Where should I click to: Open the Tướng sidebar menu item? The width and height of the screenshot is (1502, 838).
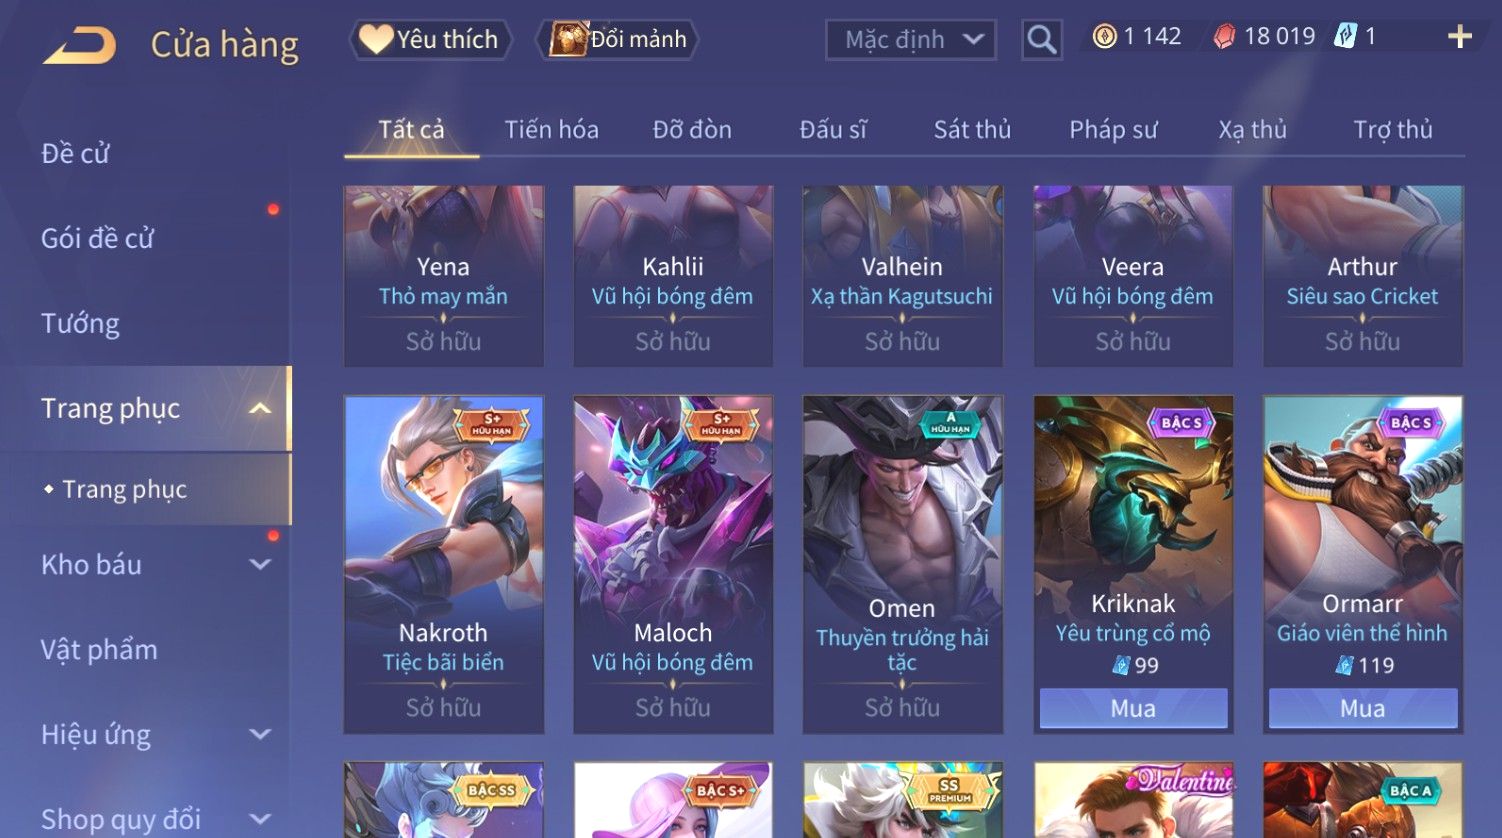80,323
